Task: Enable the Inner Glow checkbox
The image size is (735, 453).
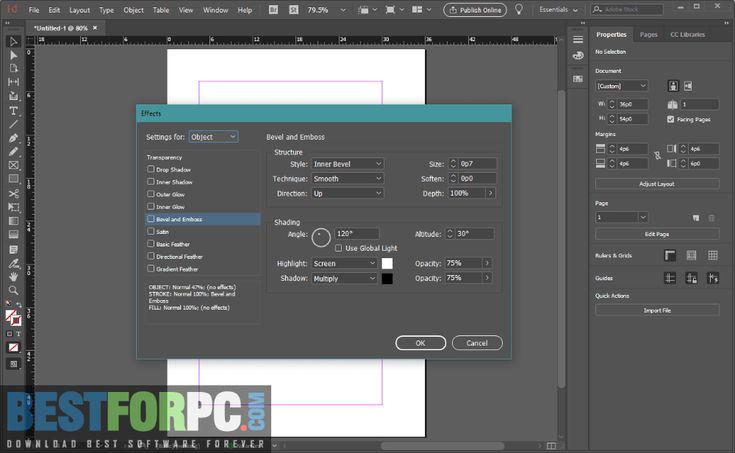Action: pos(150,206)
